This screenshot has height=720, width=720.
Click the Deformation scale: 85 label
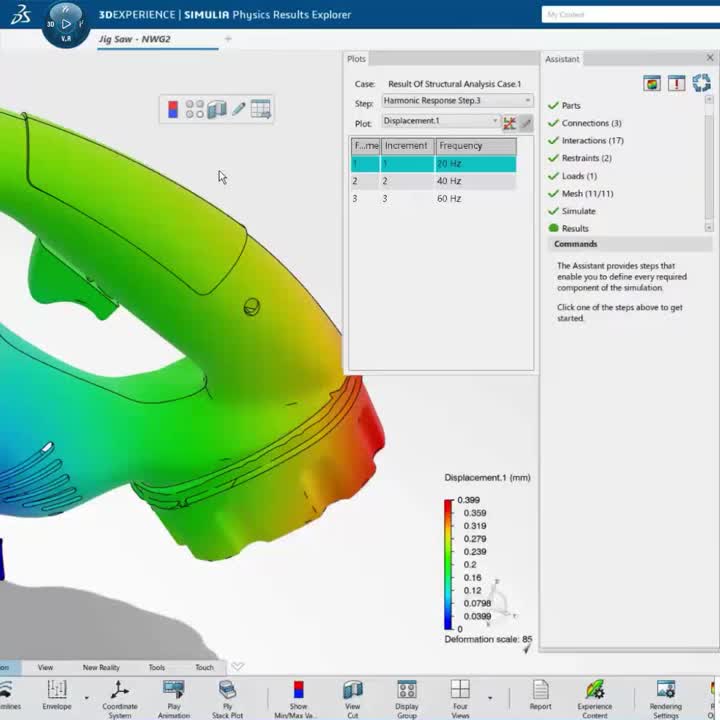[488, 639]
